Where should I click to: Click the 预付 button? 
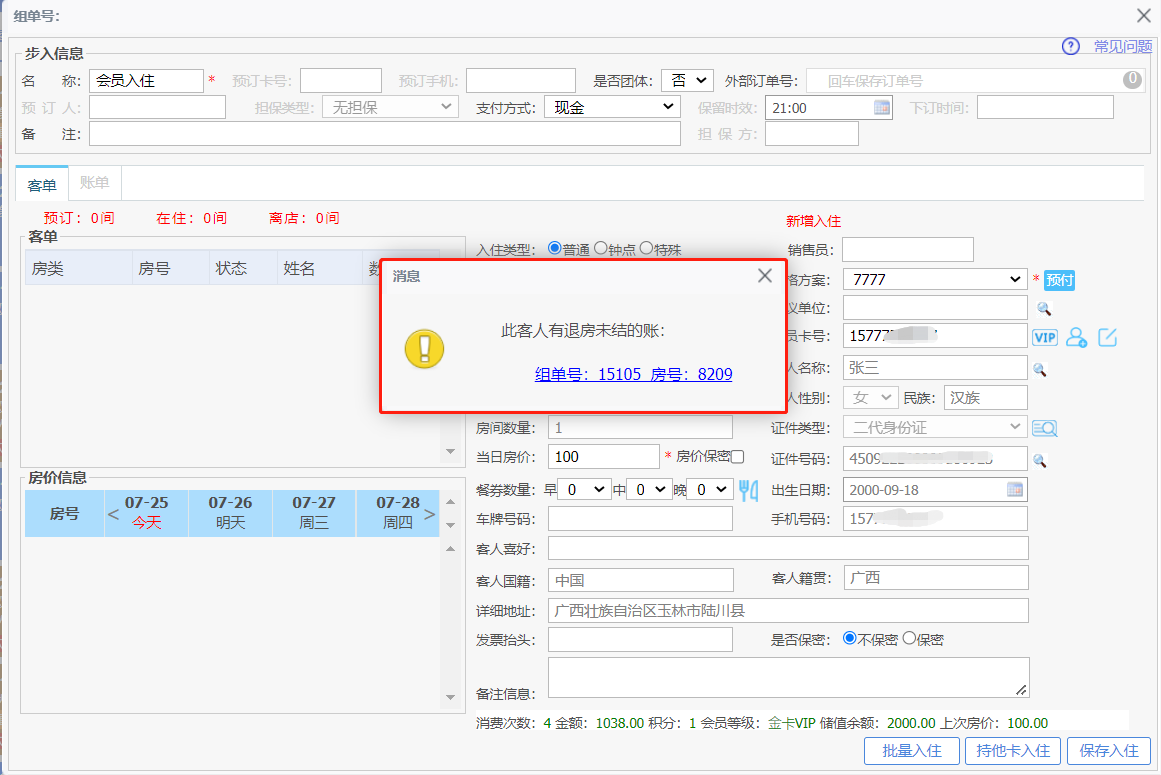pos(1059,280)
